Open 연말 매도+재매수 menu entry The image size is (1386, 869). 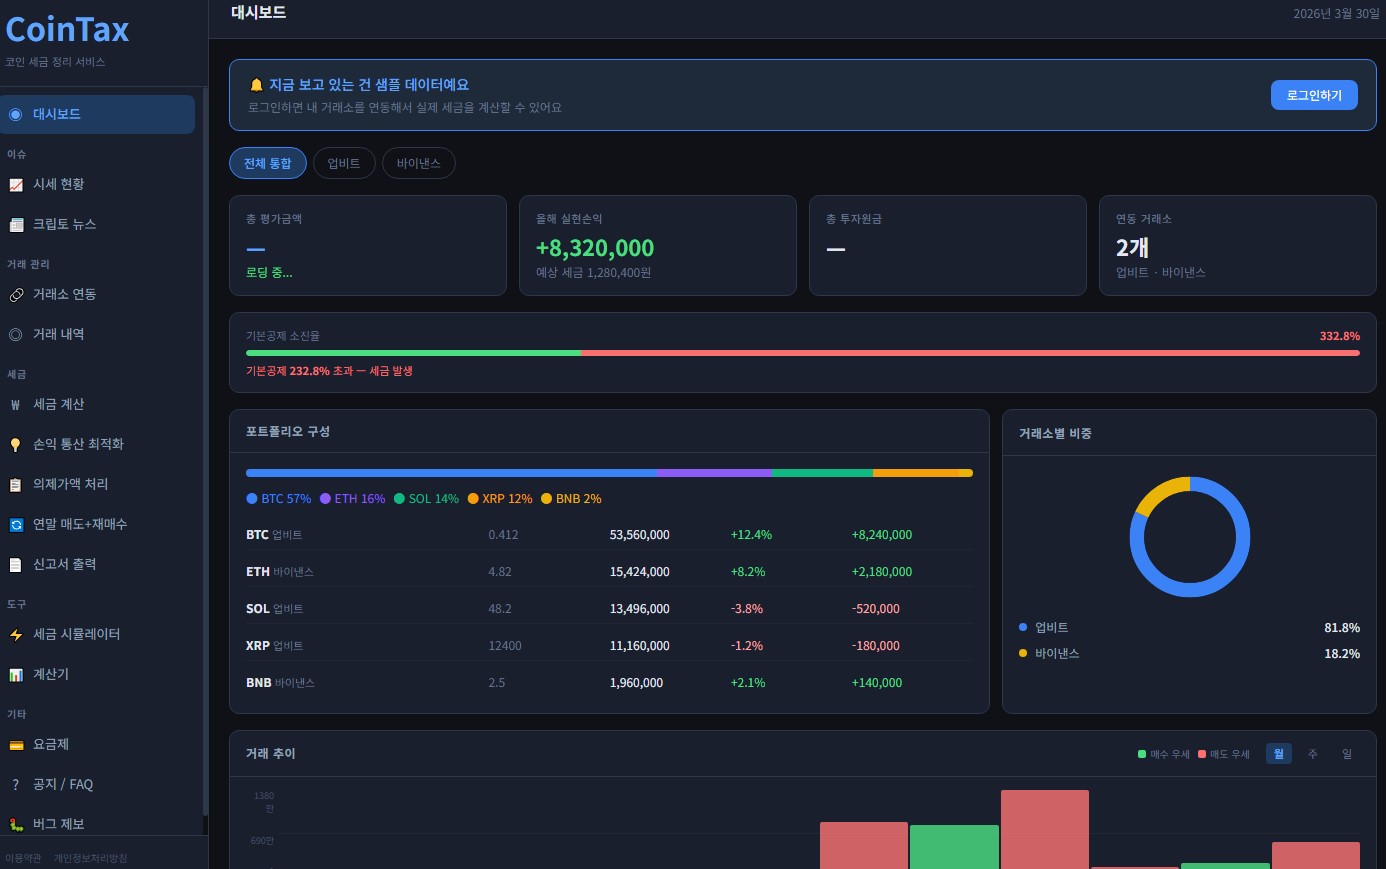tap(98, 524)
